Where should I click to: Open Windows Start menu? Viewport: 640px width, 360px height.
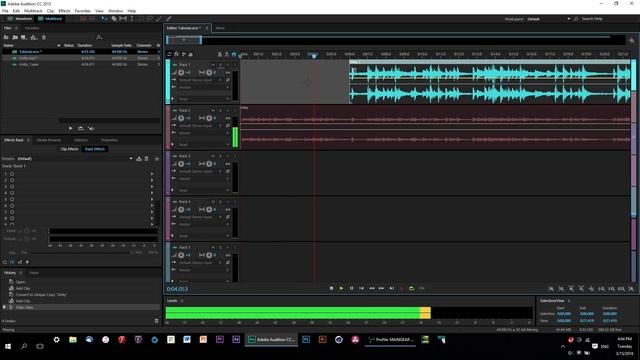(8, 346)
